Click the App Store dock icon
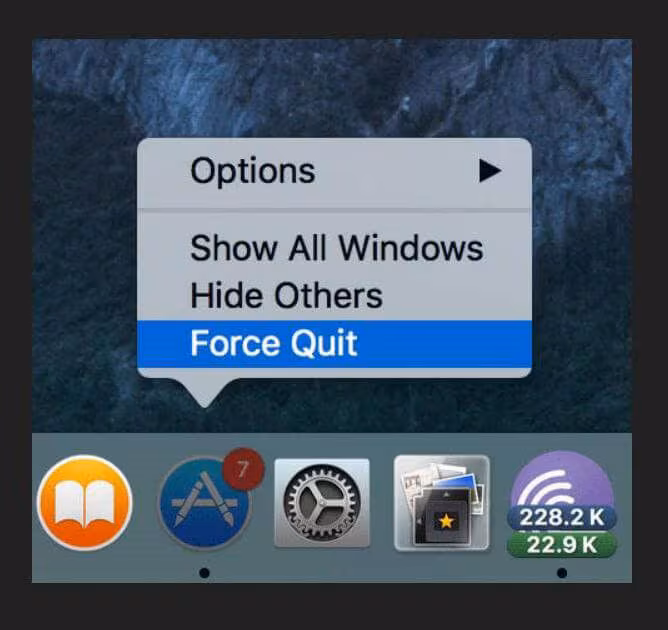The width and height of the screenshot is (668, 630). point(204,503)
